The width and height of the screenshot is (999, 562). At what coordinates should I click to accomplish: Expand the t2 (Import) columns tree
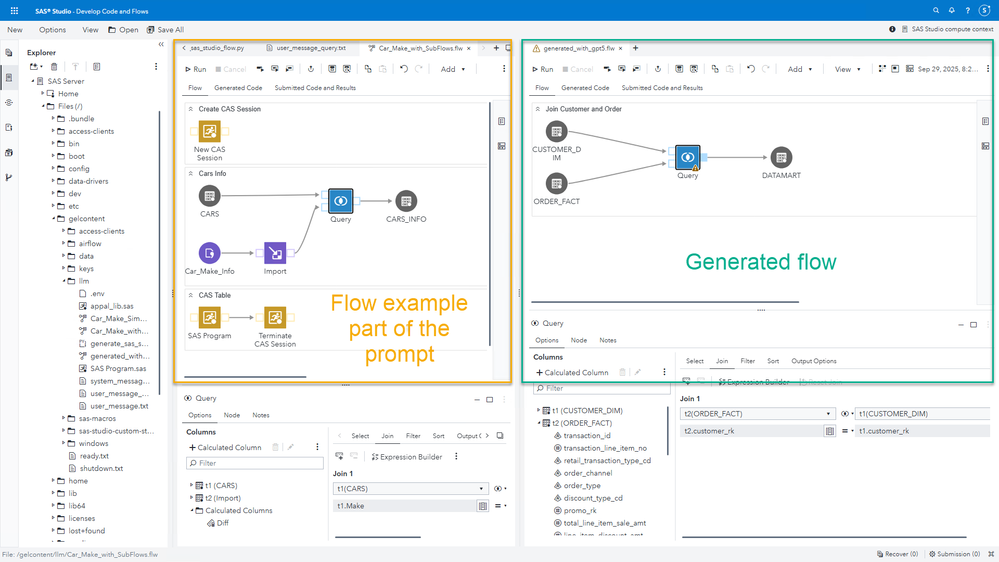tap(191, 498)
